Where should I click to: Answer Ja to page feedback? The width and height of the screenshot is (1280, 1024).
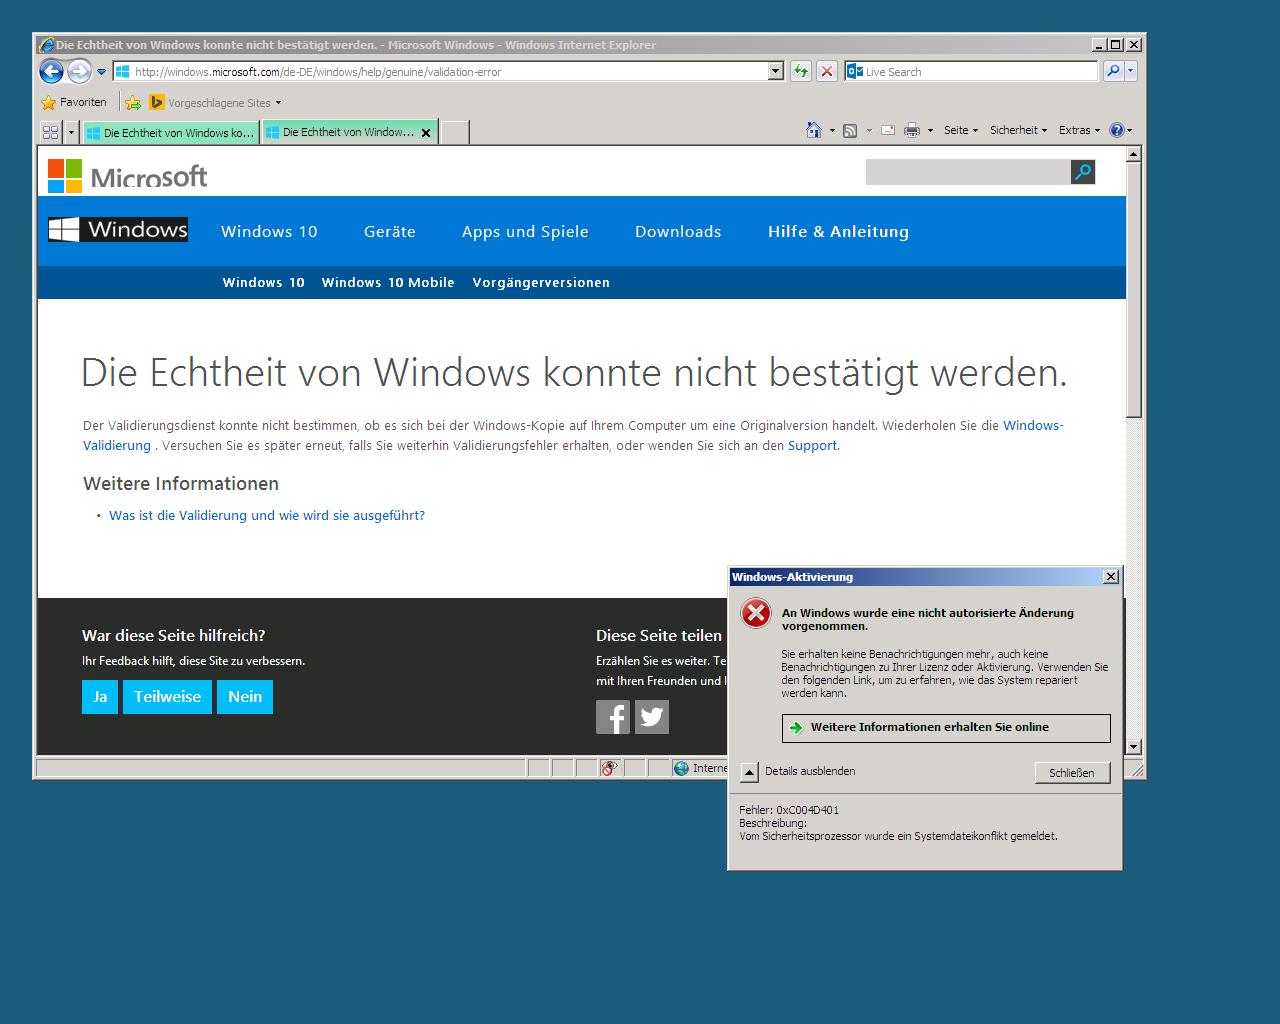(x=100, y=697)
